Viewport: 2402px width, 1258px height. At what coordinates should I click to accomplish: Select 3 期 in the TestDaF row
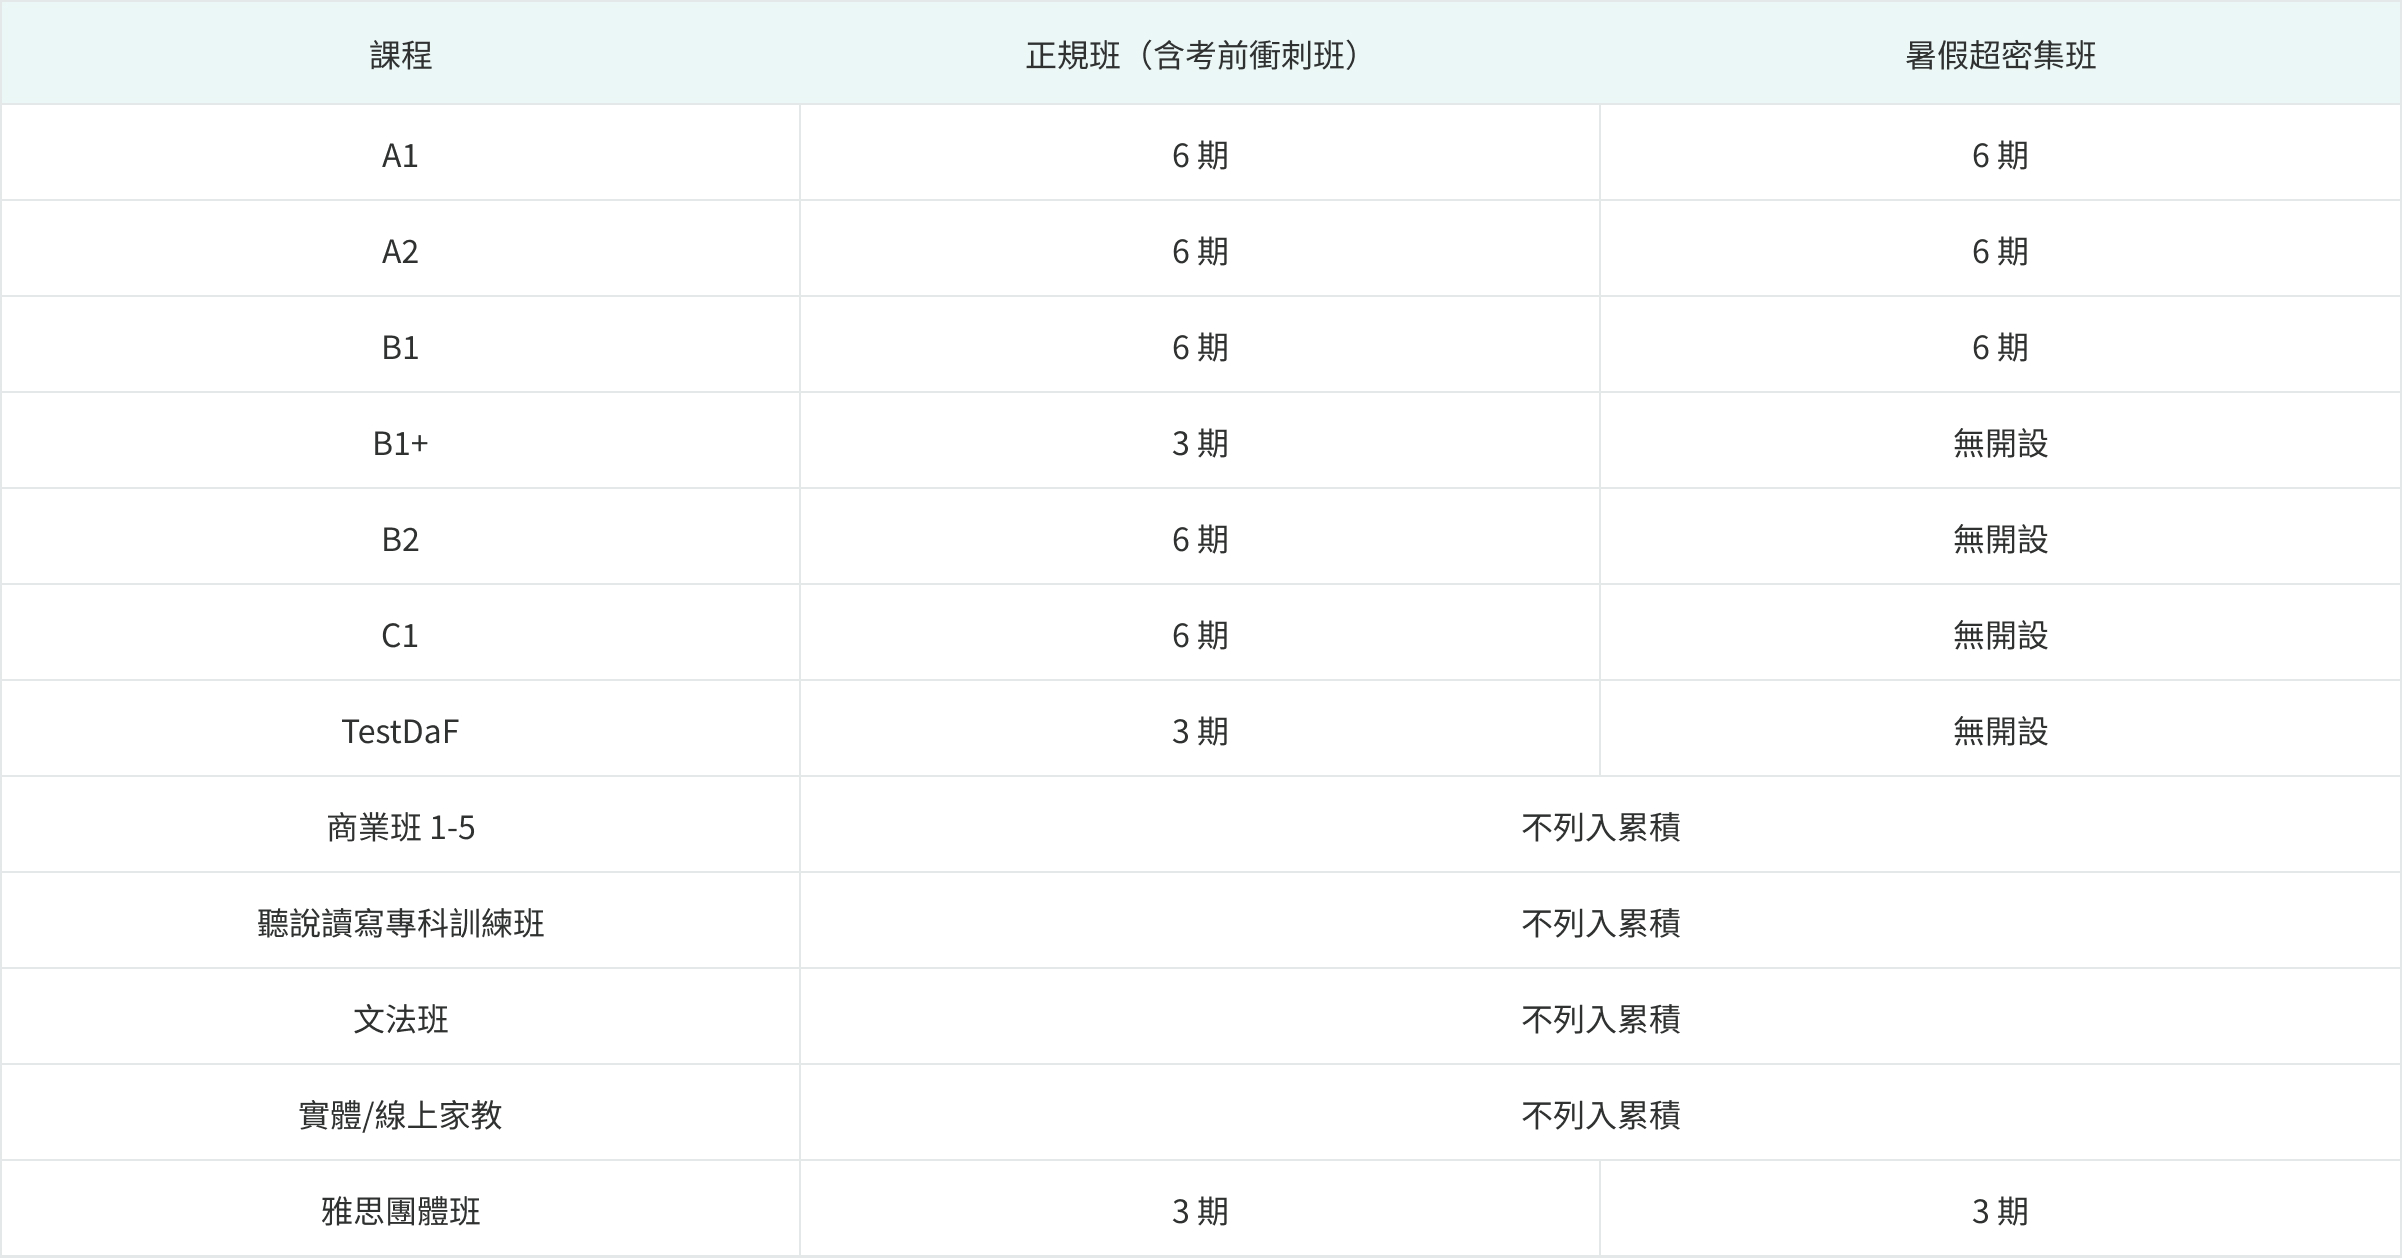pyautogui.click(x=1200, y=732)
